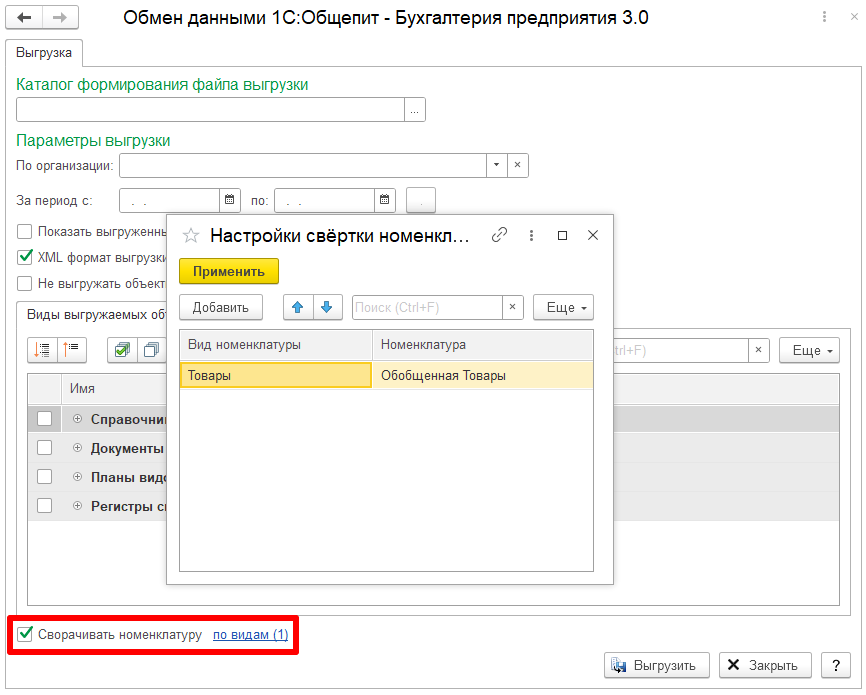
Task: Click the check all items icon
Action: point(122,350)
